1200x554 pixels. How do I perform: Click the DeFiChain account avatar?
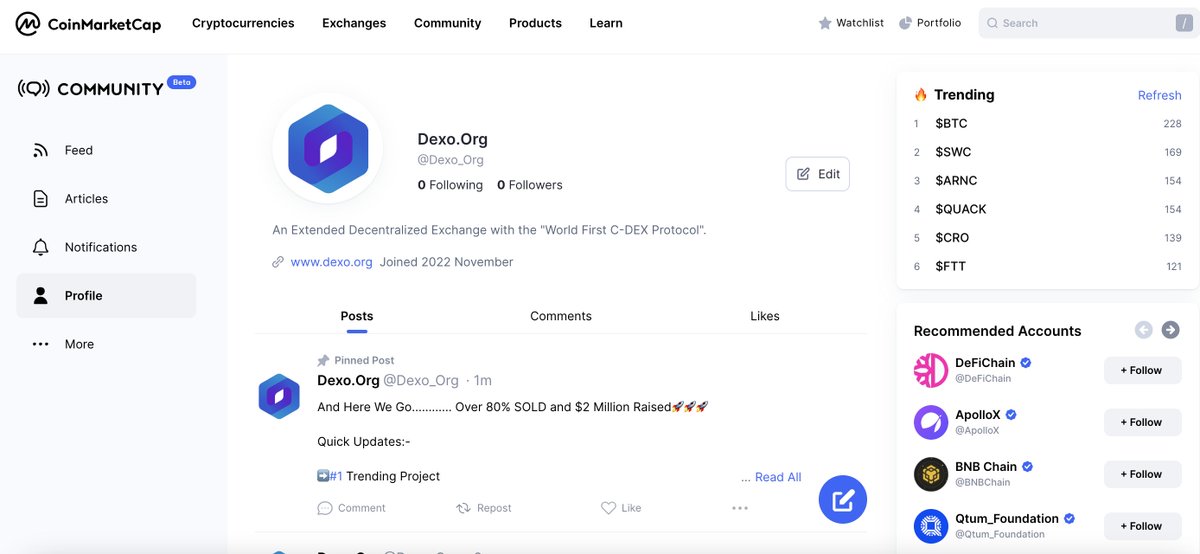click(x=931, y=370)
